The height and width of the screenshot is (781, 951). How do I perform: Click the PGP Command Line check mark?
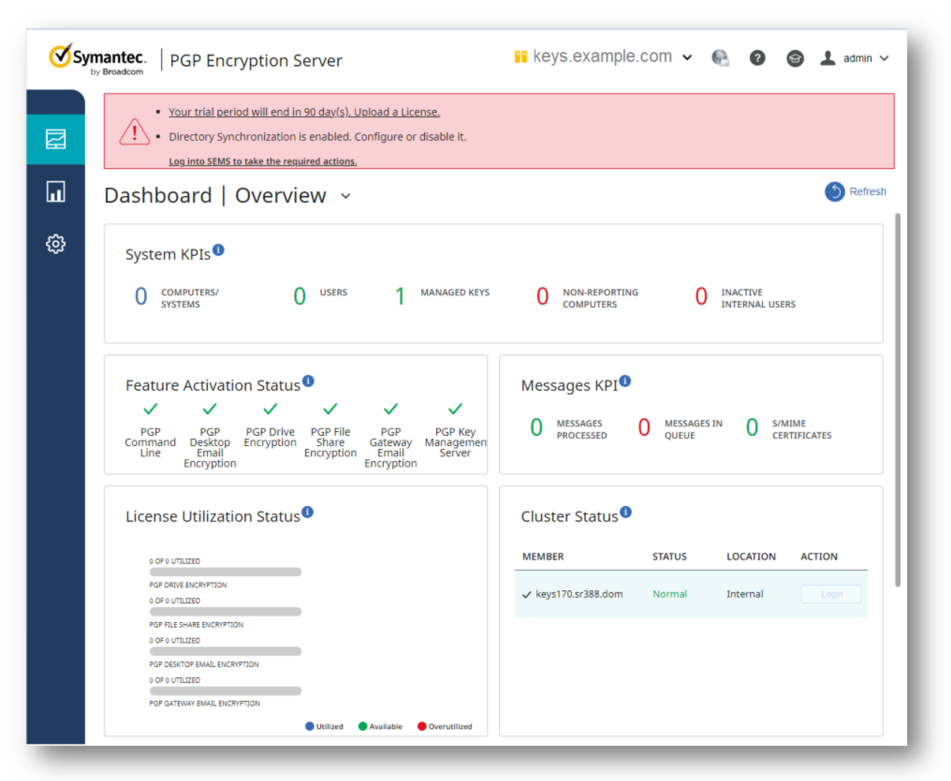tap(150, 409)
